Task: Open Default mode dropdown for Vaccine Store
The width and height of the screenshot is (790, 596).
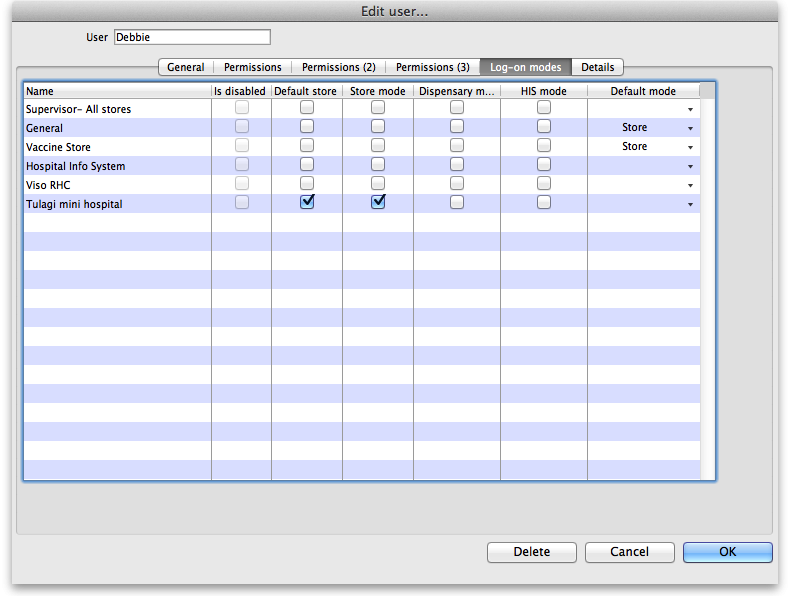Action: coord(689,147)
